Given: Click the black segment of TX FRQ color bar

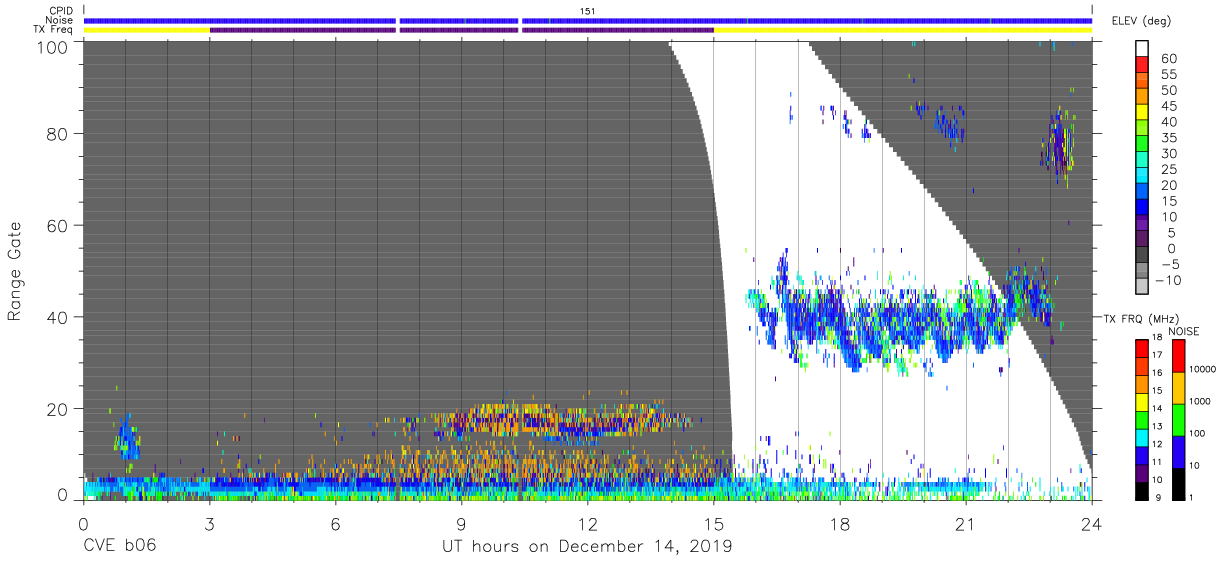Looking at the screenshot, I should (1142, 490).
